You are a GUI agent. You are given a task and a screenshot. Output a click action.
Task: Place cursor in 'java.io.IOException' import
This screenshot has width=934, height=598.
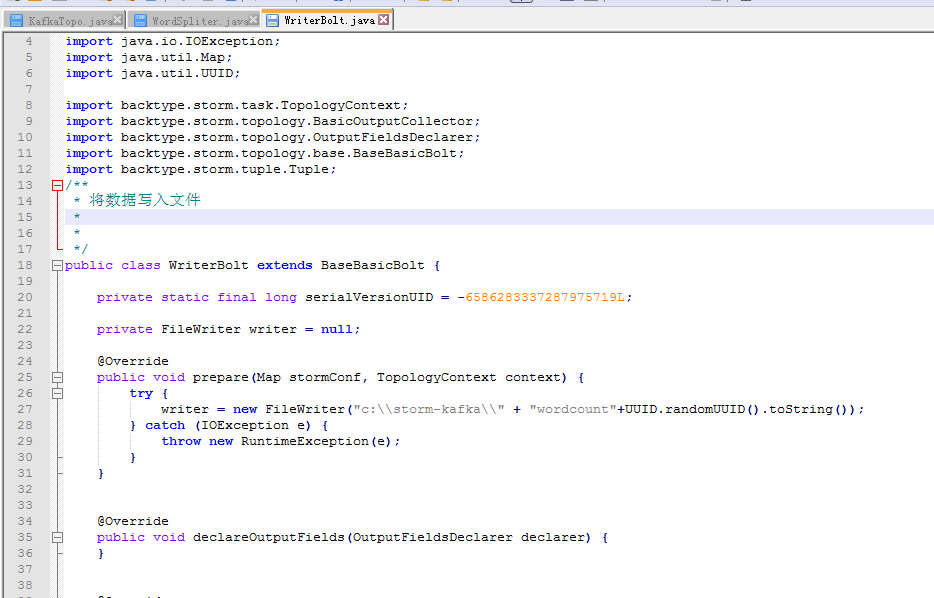coord(197,41)
